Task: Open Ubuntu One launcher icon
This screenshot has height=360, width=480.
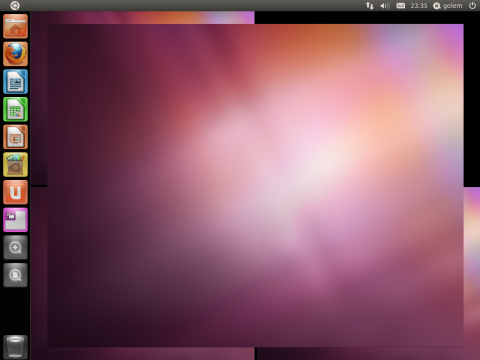Action: [15, 192]
